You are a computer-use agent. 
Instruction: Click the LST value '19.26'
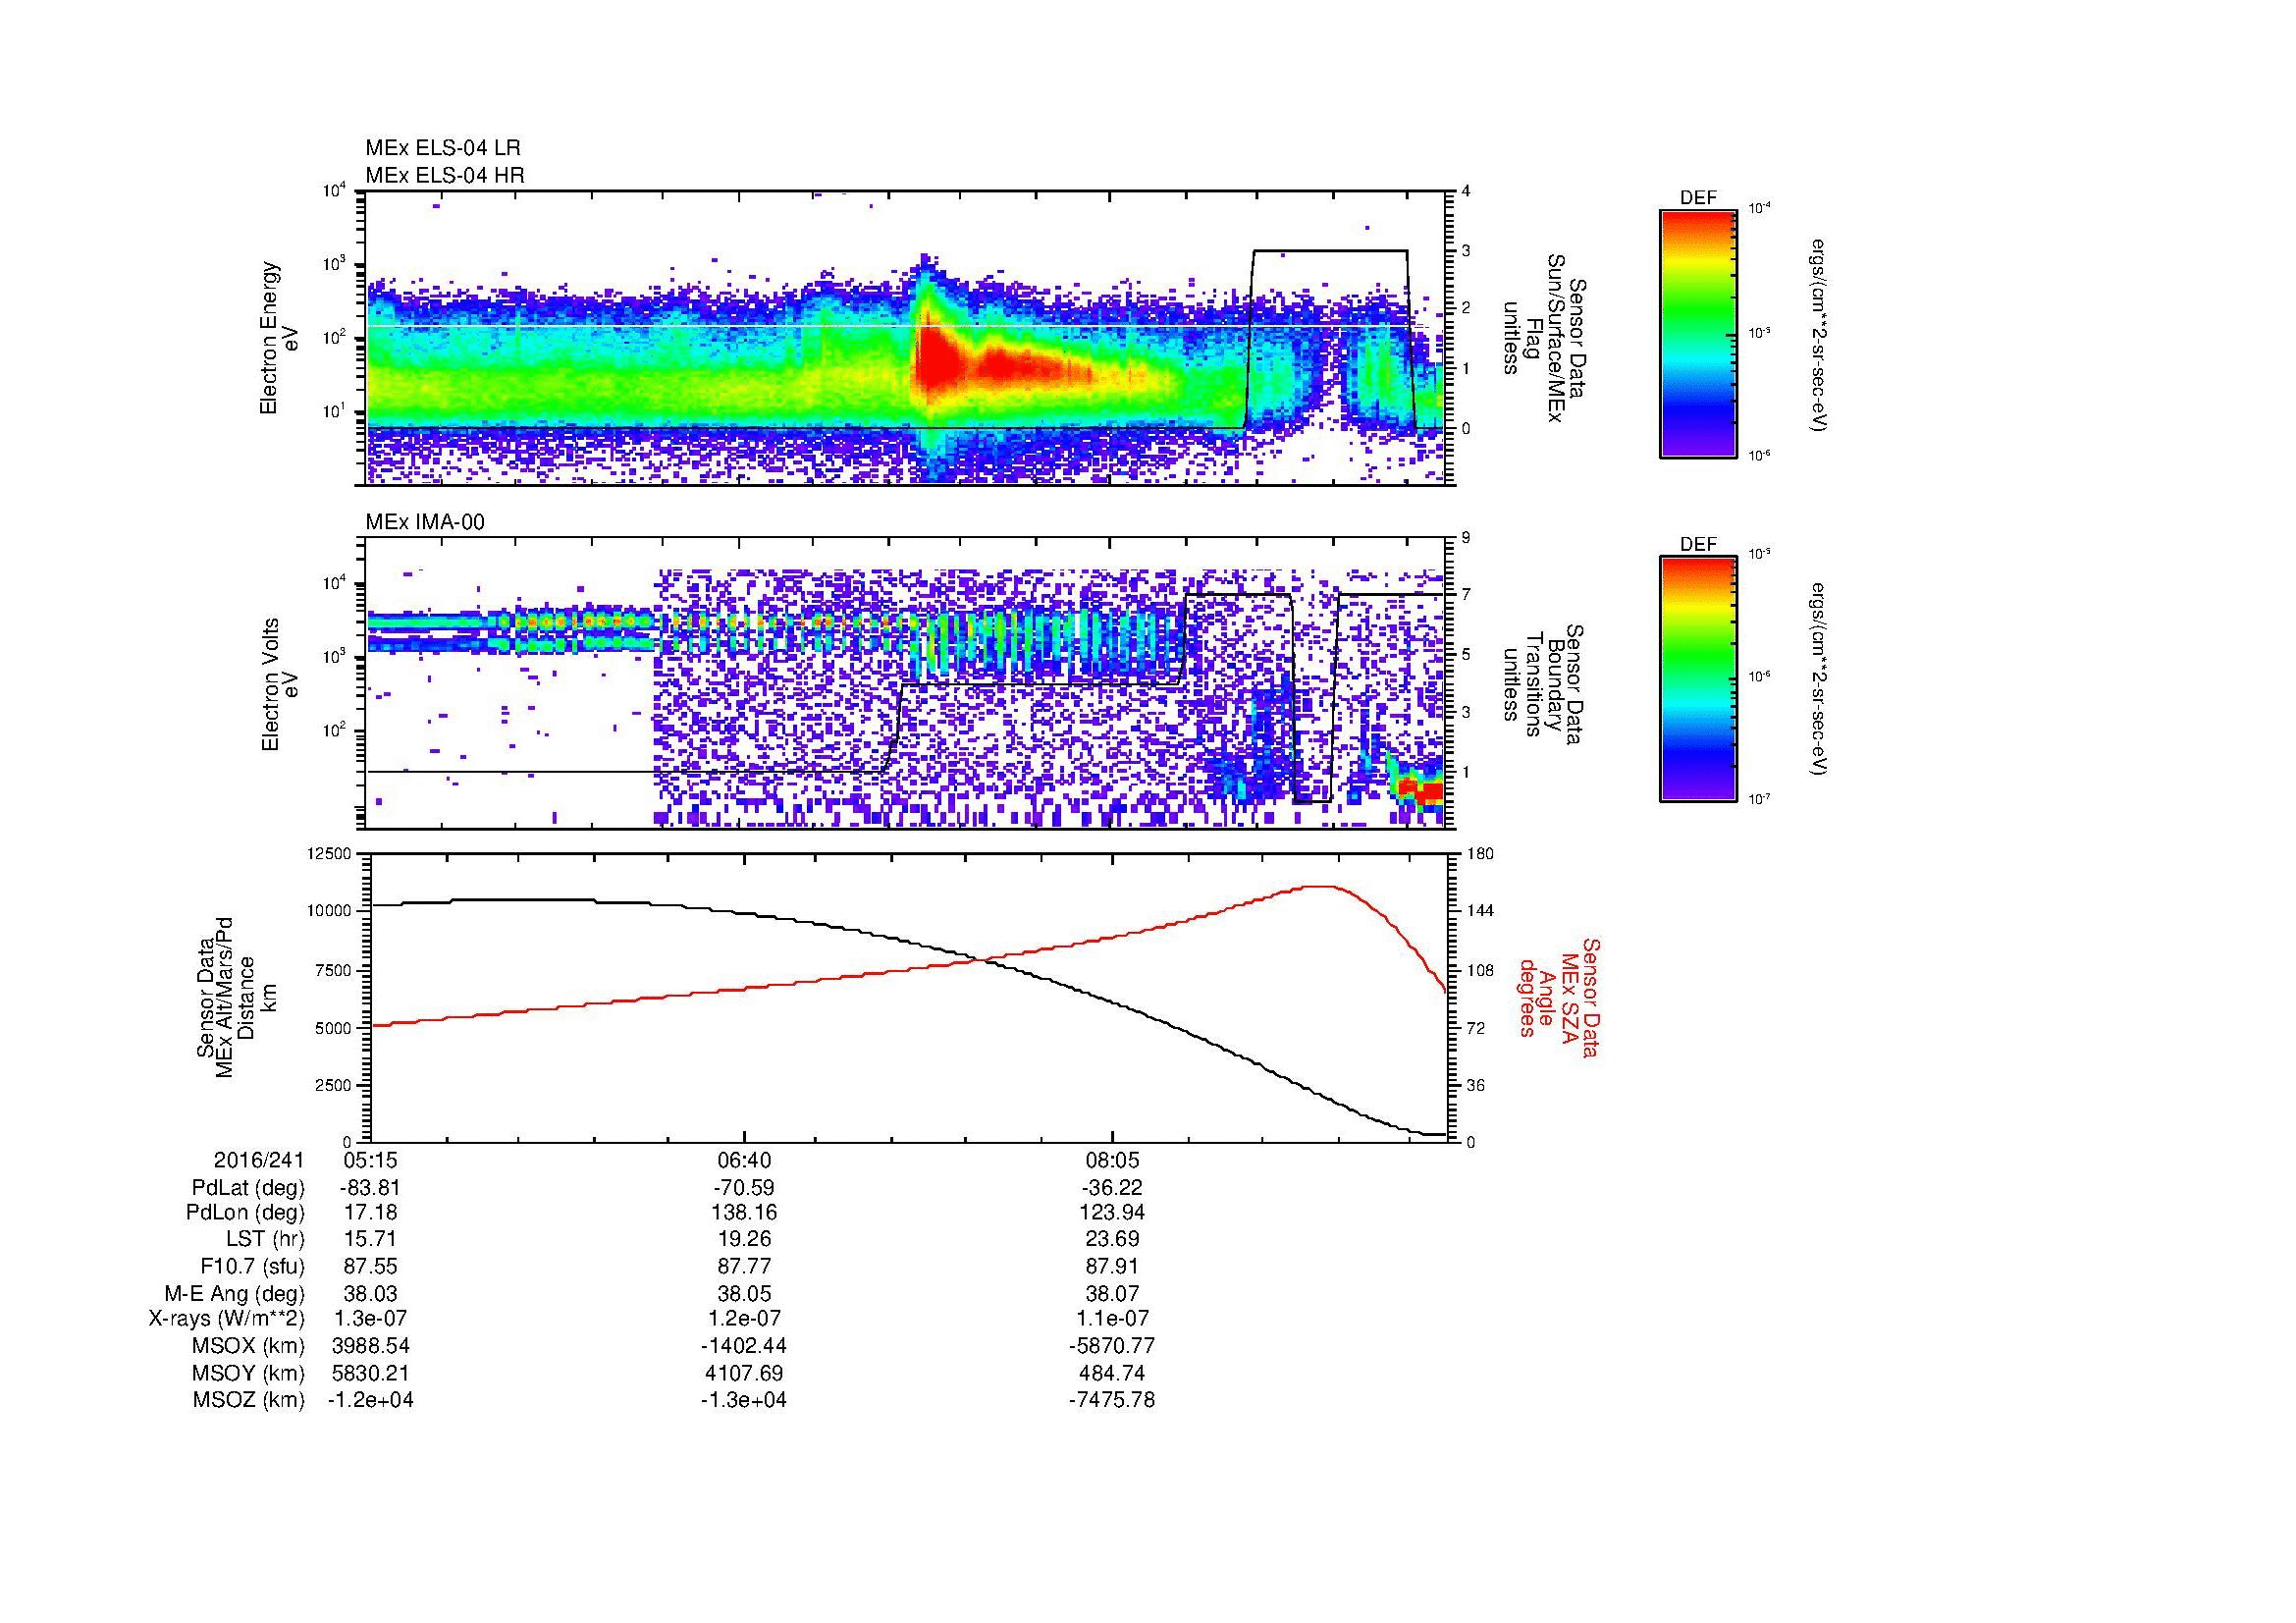click(744, 1239)
